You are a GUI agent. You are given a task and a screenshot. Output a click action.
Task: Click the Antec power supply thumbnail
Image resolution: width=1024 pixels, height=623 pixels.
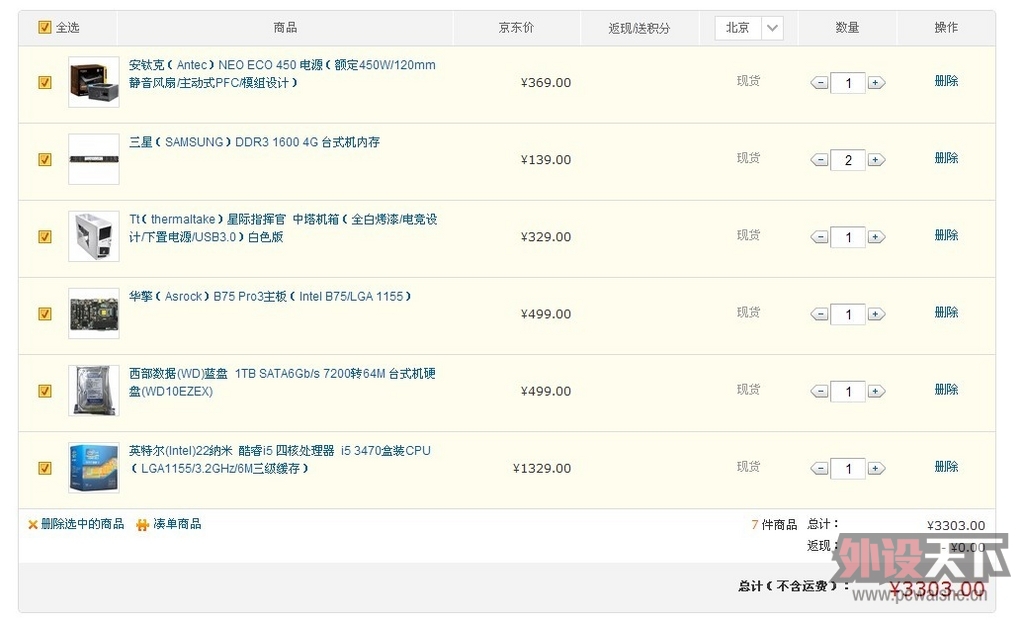(94, 82)
